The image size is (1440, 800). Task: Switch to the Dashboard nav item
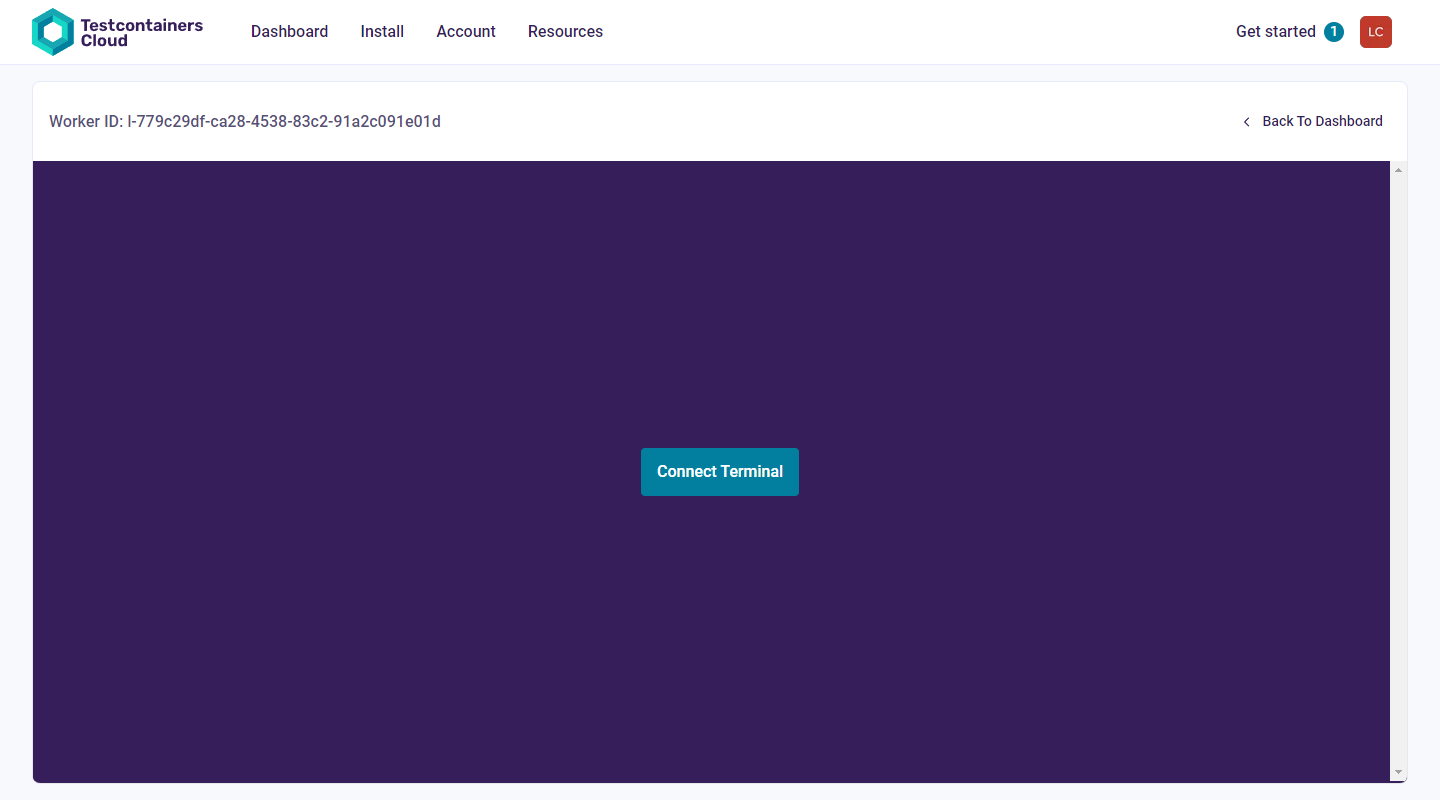pos(289,31)
